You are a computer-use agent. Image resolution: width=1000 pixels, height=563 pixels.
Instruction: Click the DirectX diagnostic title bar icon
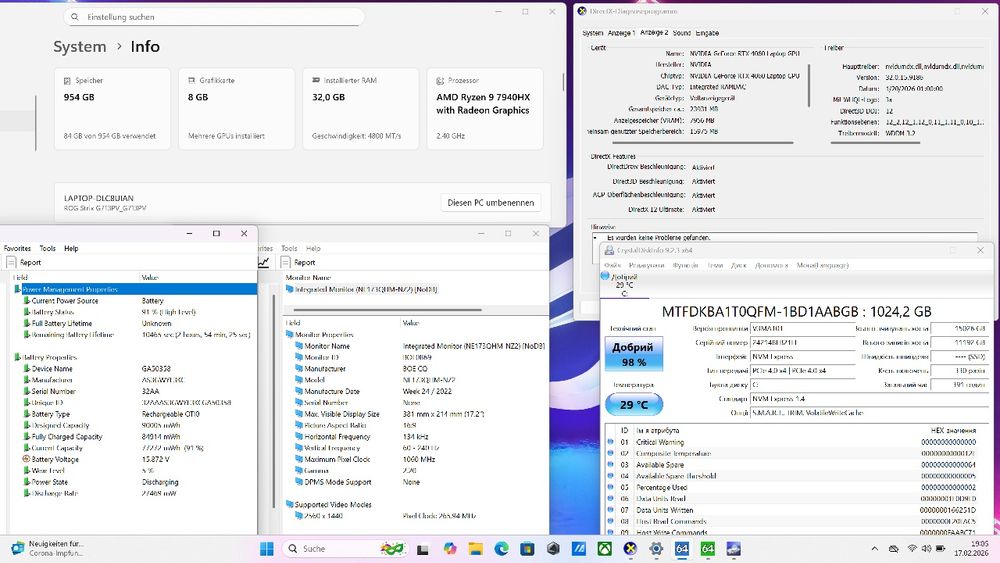coord(582,11)
